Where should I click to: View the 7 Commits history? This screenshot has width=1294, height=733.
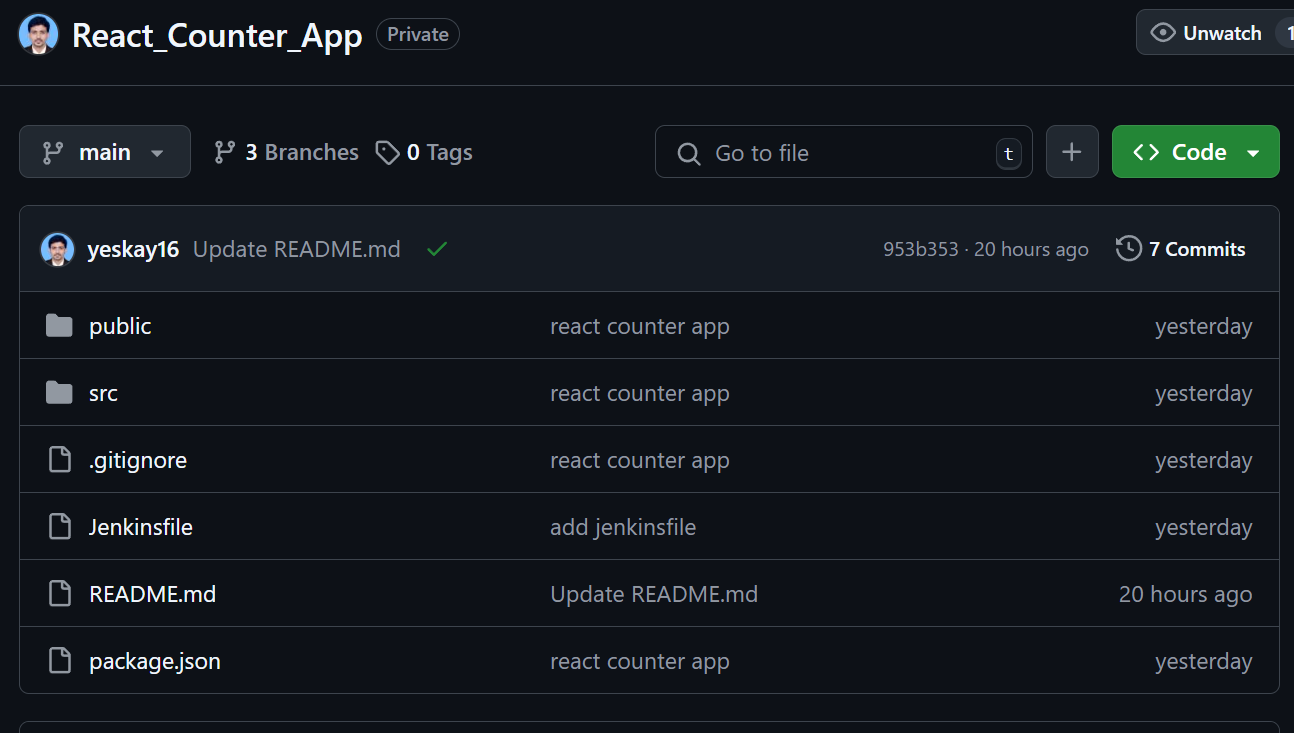(x=1196, y=249)
